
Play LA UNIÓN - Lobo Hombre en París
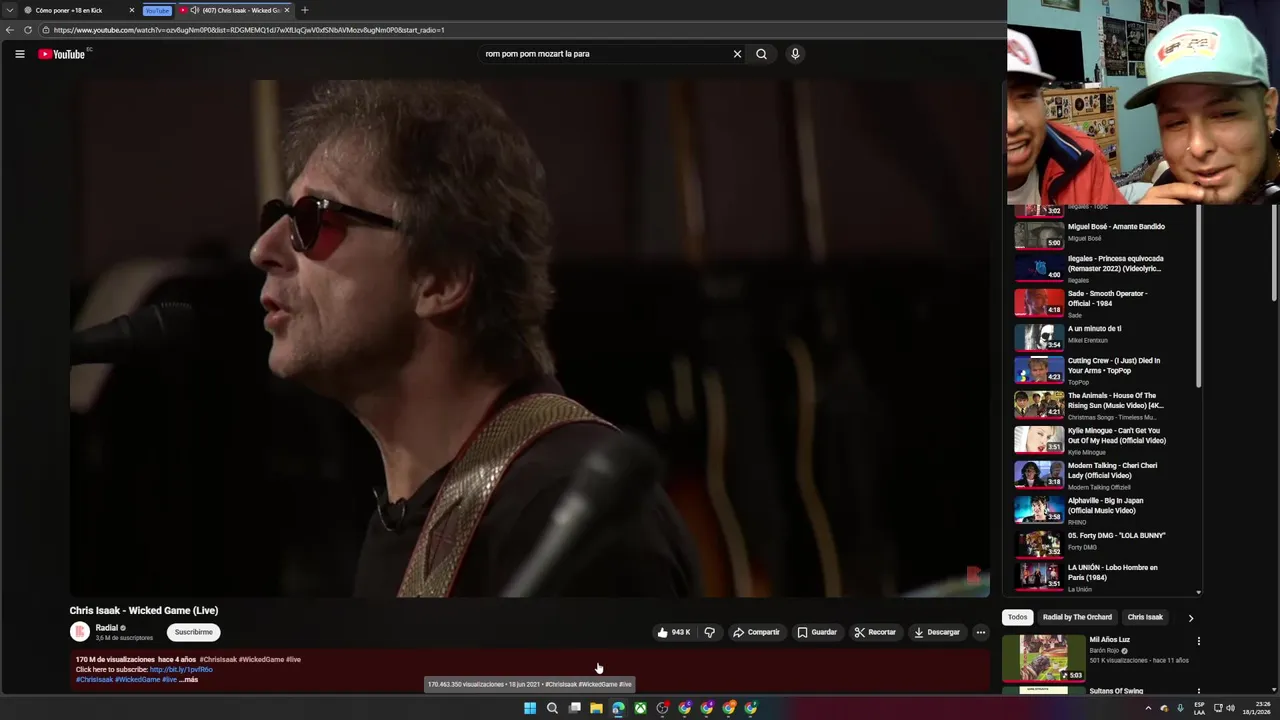(1105, 577)
